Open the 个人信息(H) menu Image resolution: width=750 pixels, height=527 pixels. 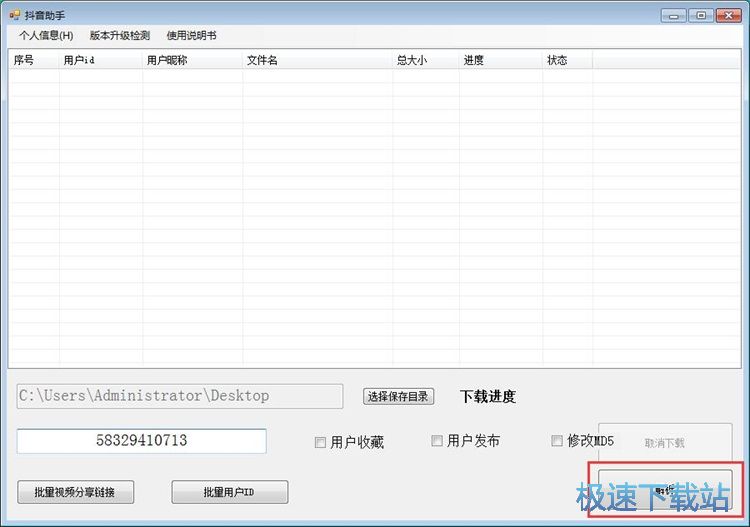(46, 35)
